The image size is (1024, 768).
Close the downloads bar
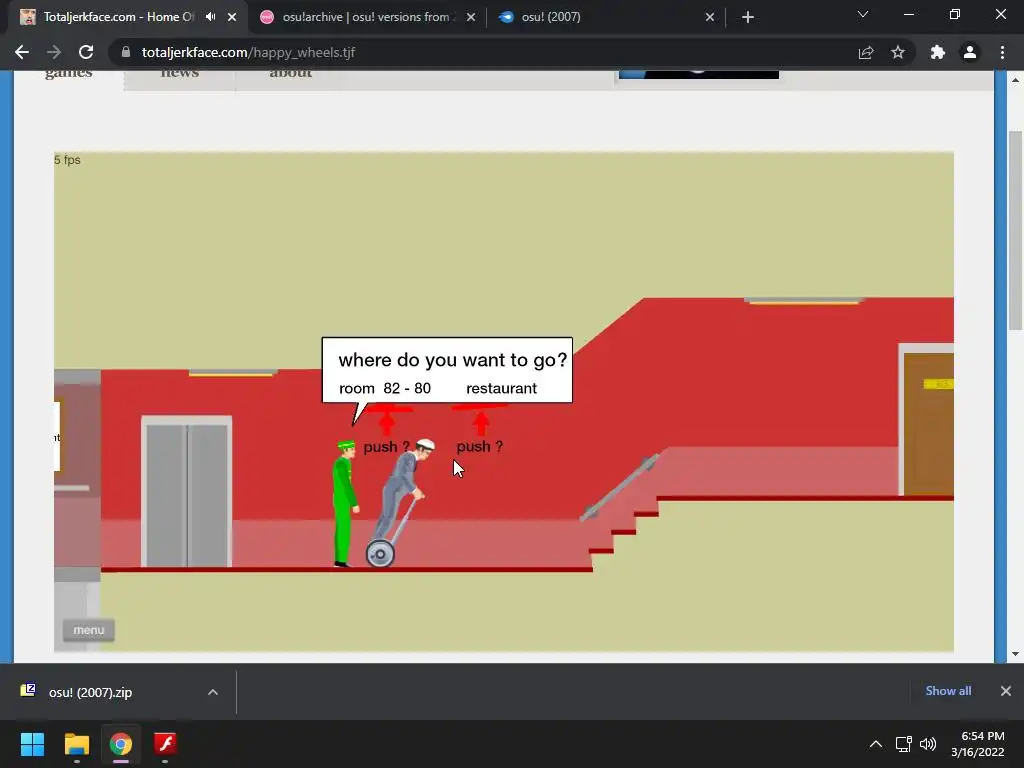[x=1006, y=691]
